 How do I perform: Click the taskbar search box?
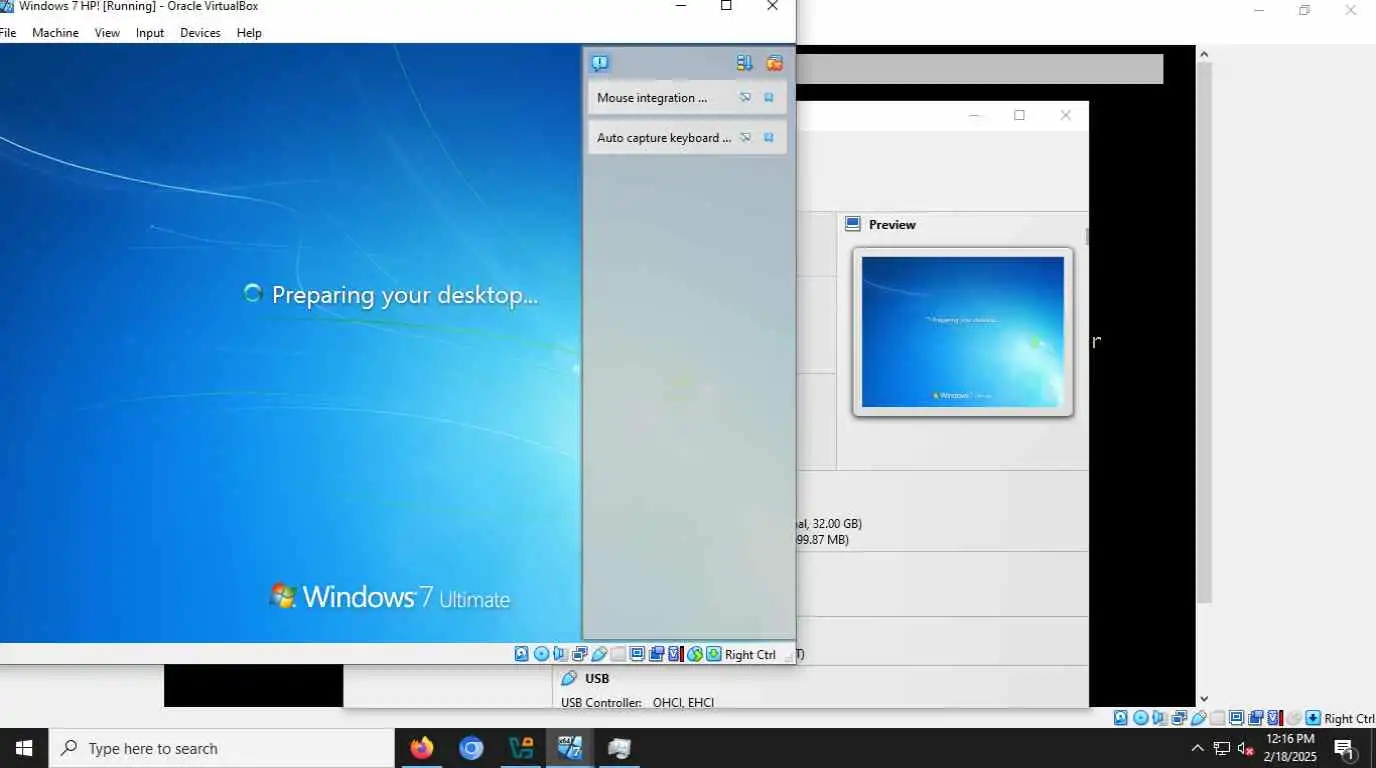click(221, 748)
